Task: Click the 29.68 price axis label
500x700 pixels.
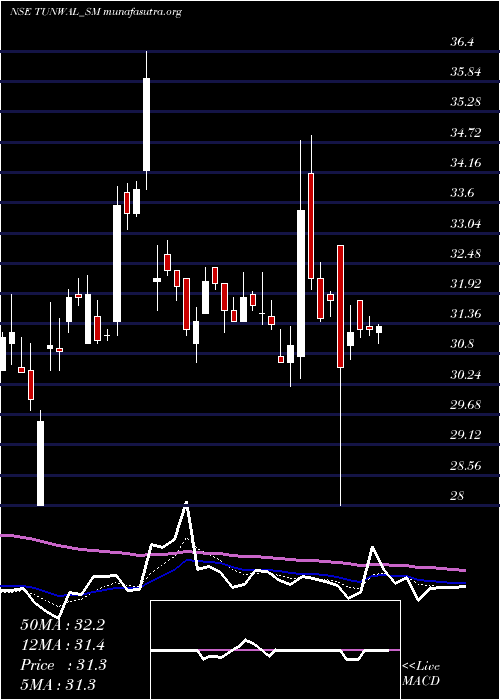Action: click(x=466, y=404)
